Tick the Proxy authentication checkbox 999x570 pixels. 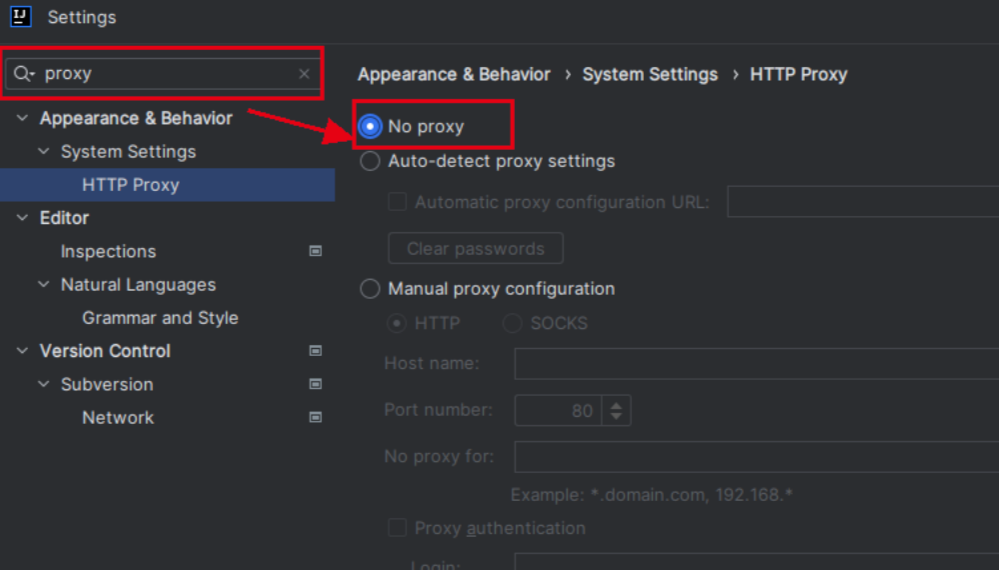click(x=397, y=528)
